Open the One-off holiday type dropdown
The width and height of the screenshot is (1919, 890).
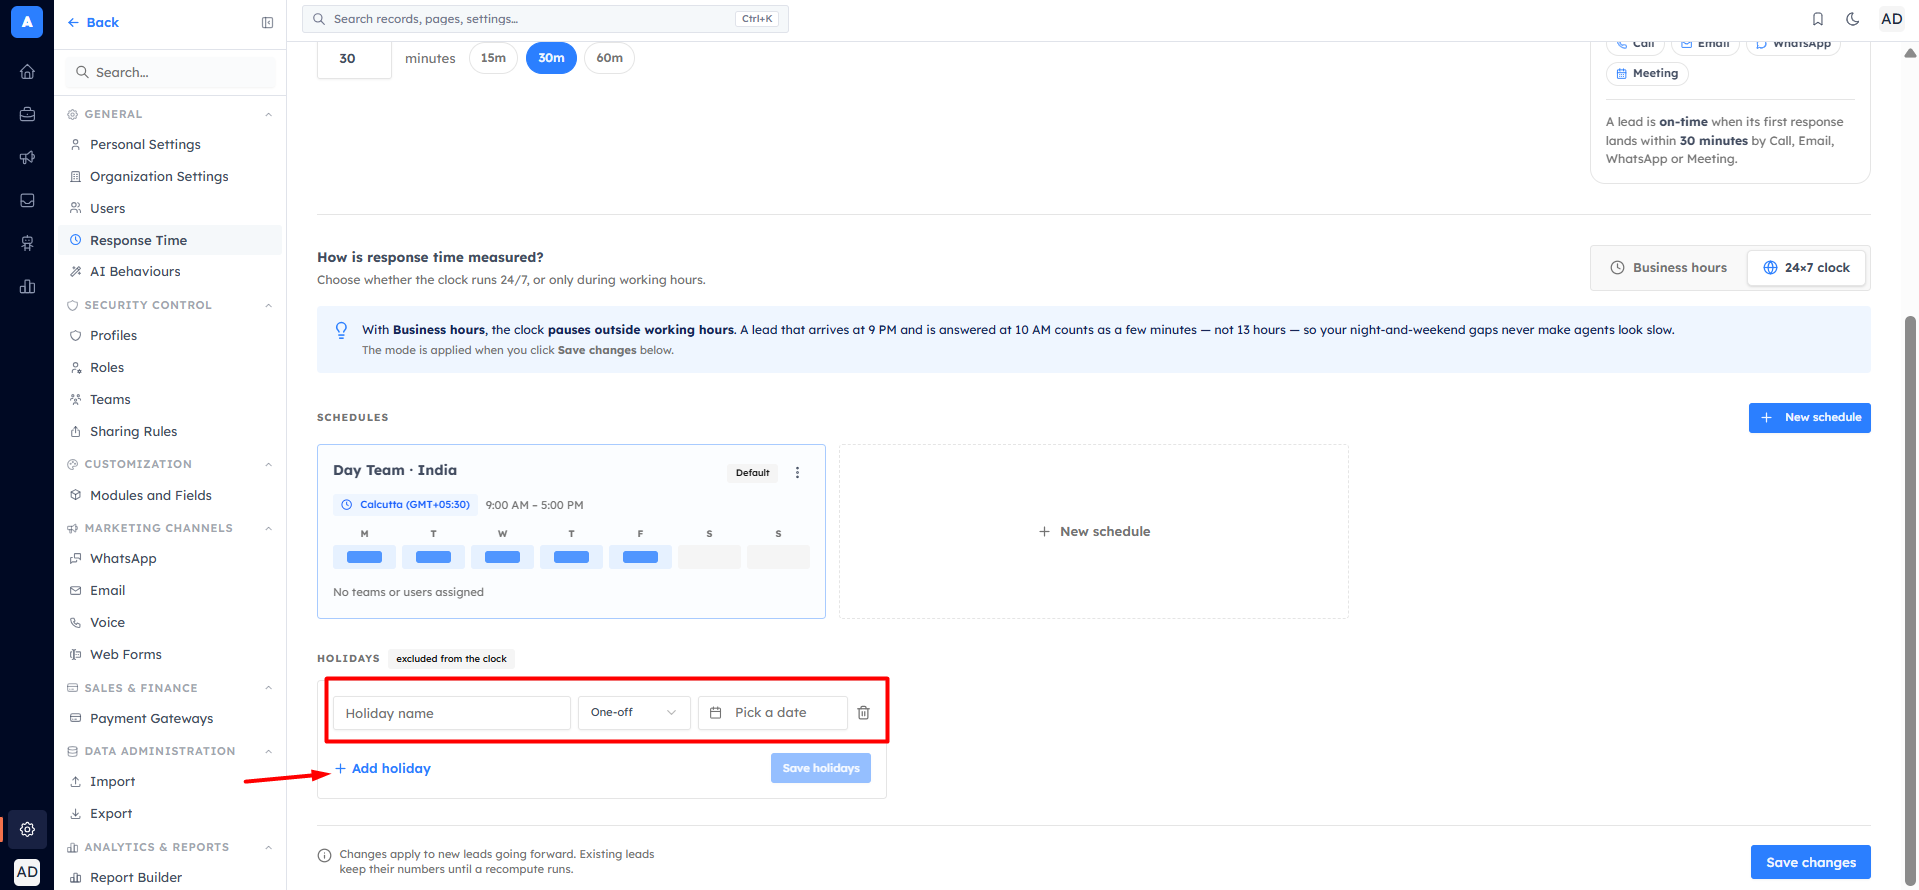(634, 713)
